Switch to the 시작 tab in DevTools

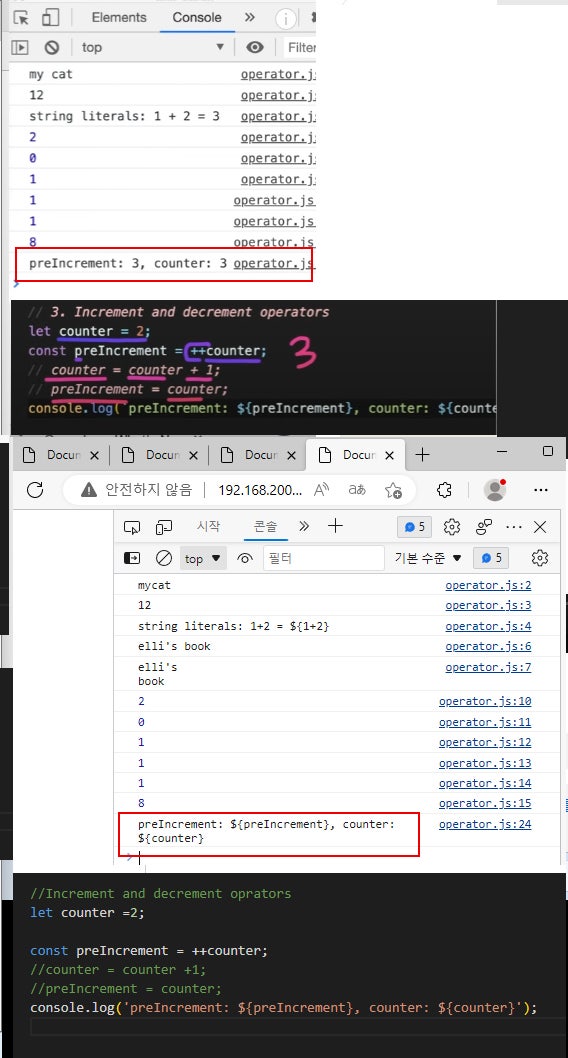click(208, 526)
